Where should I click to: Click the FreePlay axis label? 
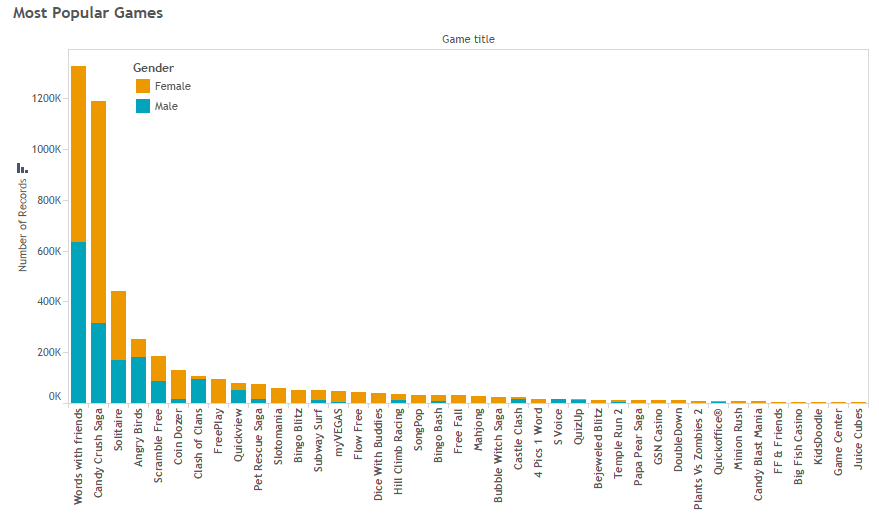[x=218, y=431]
